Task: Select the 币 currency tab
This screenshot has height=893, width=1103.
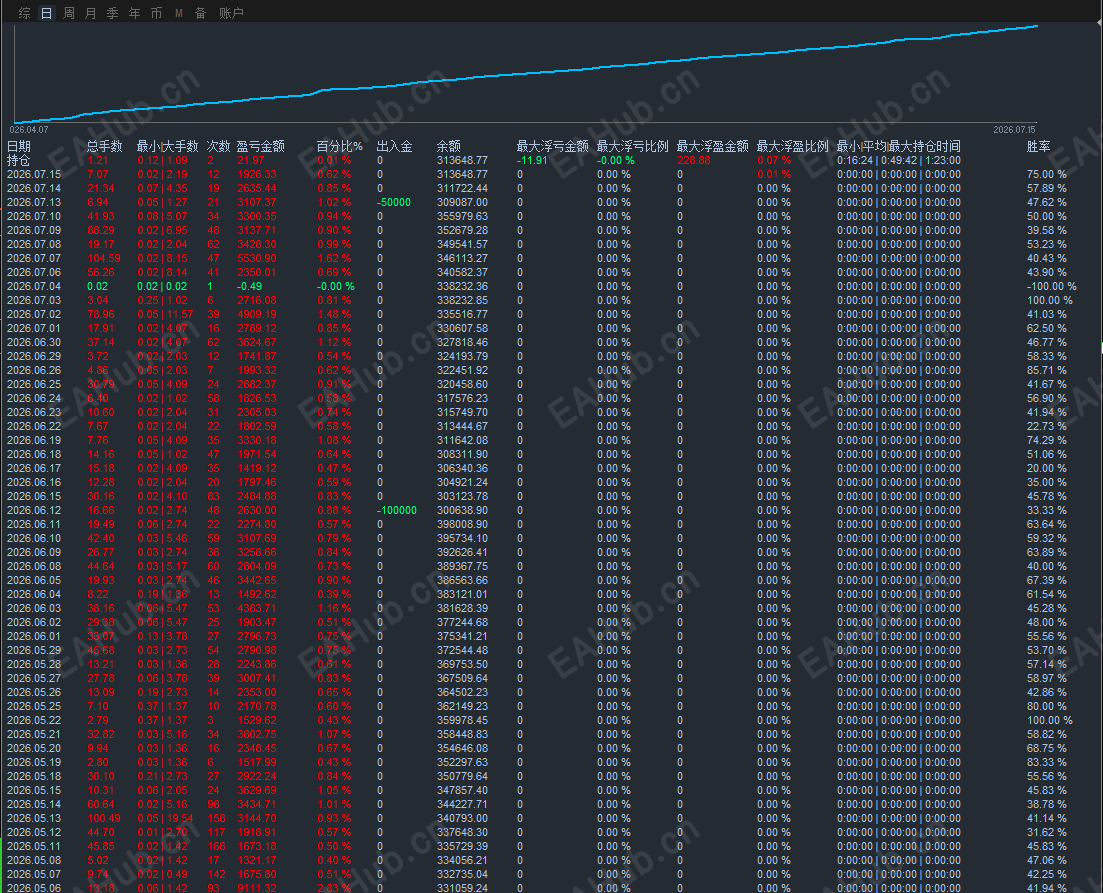Action: 156,13
